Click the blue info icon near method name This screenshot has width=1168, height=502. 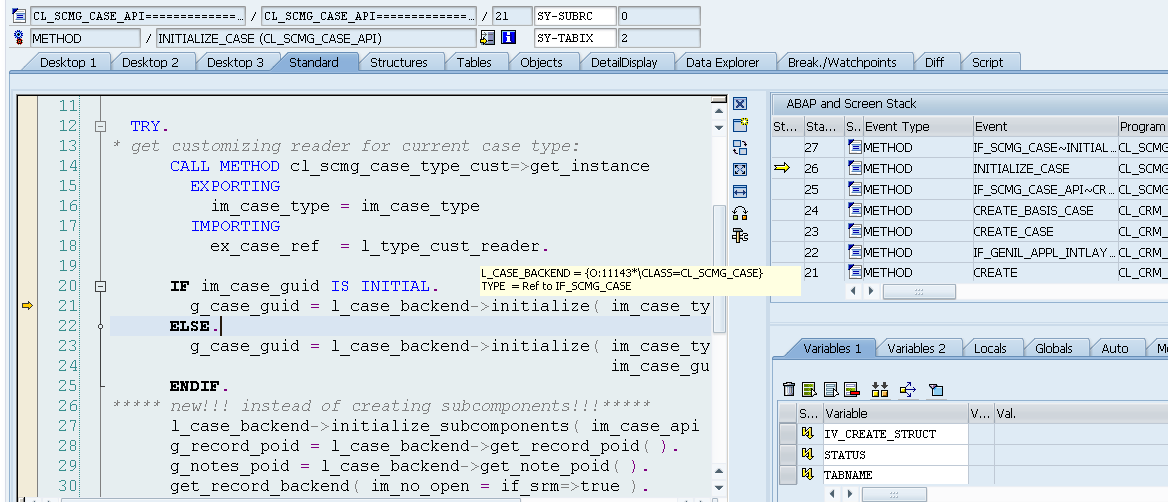[508, 38]
